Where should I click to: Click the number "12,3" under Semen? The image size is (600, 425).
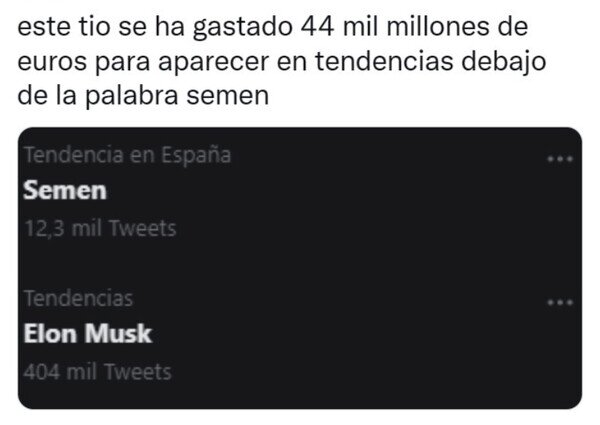coord(40,228)
